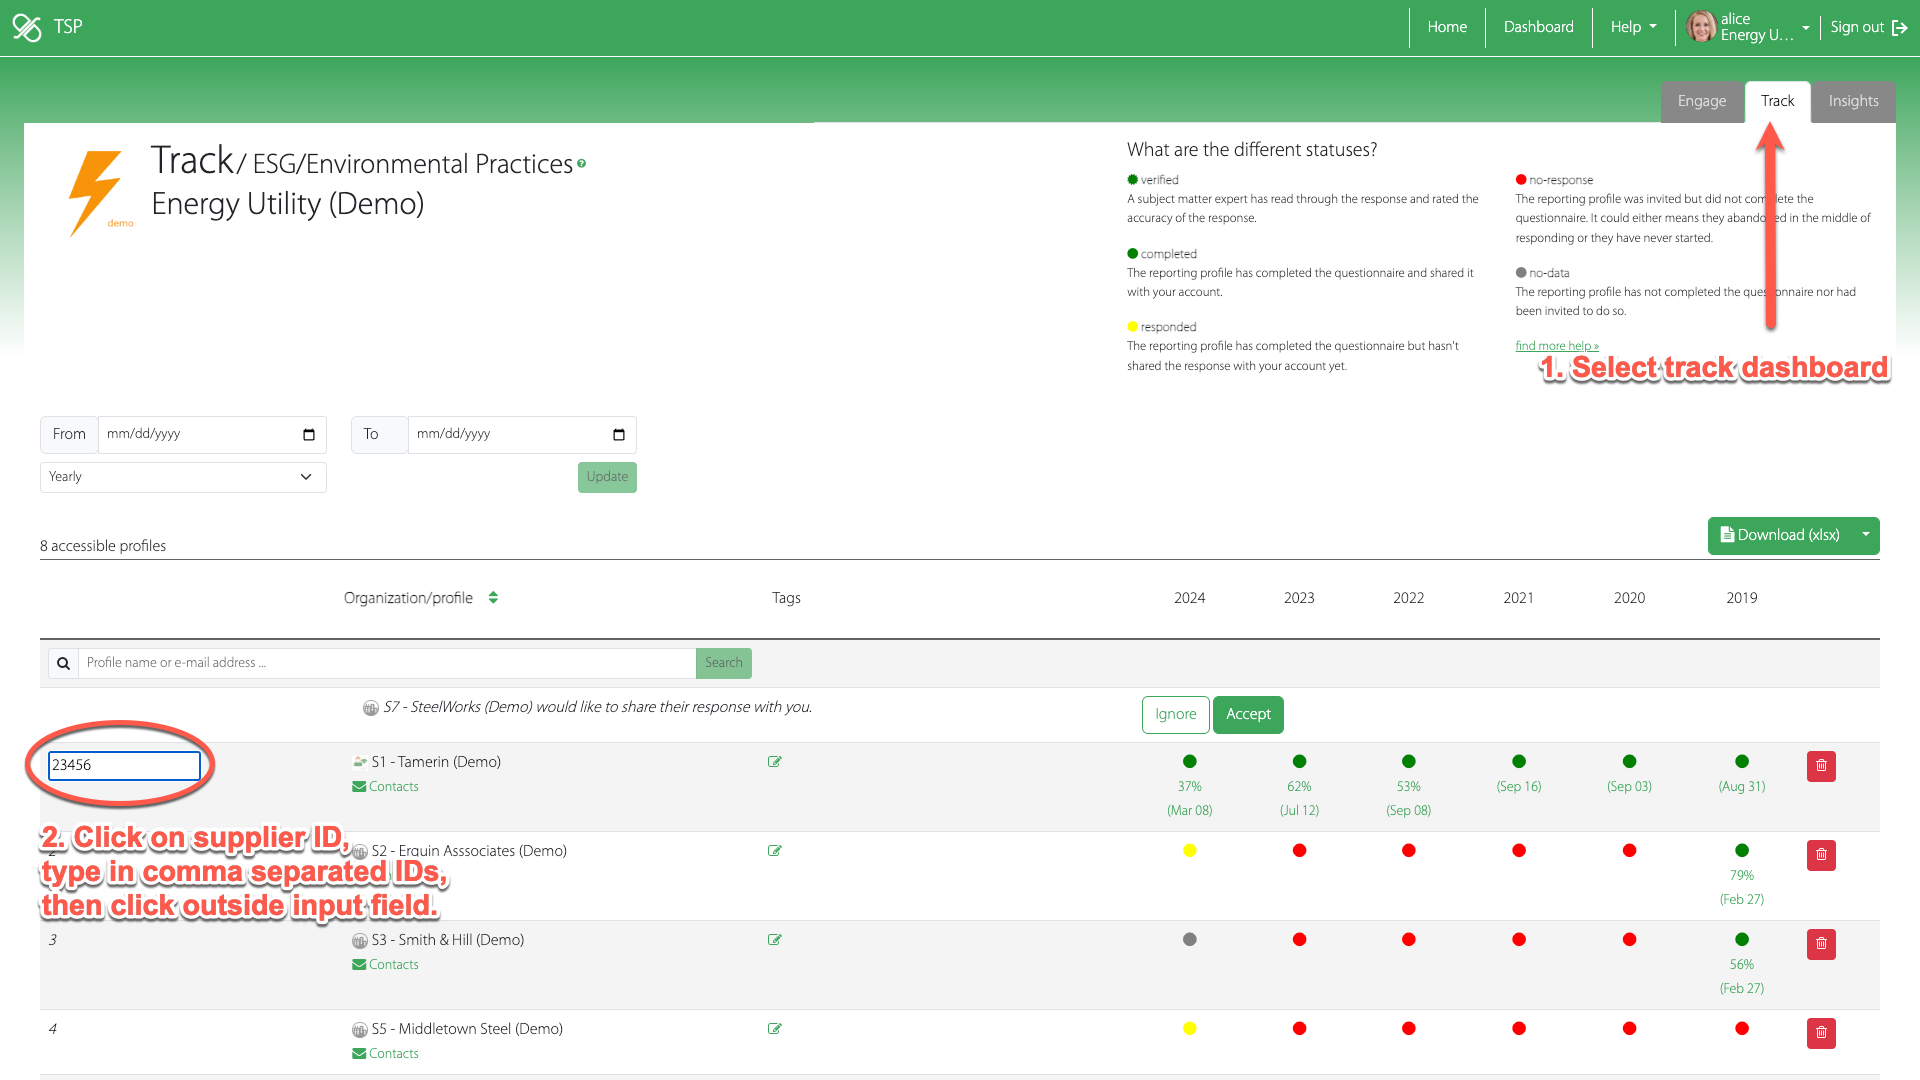Accept the S7 - SteelWorks share request
Image resolution: width=1920 pixels, height=1080 pixels.
click(1248, 714)
